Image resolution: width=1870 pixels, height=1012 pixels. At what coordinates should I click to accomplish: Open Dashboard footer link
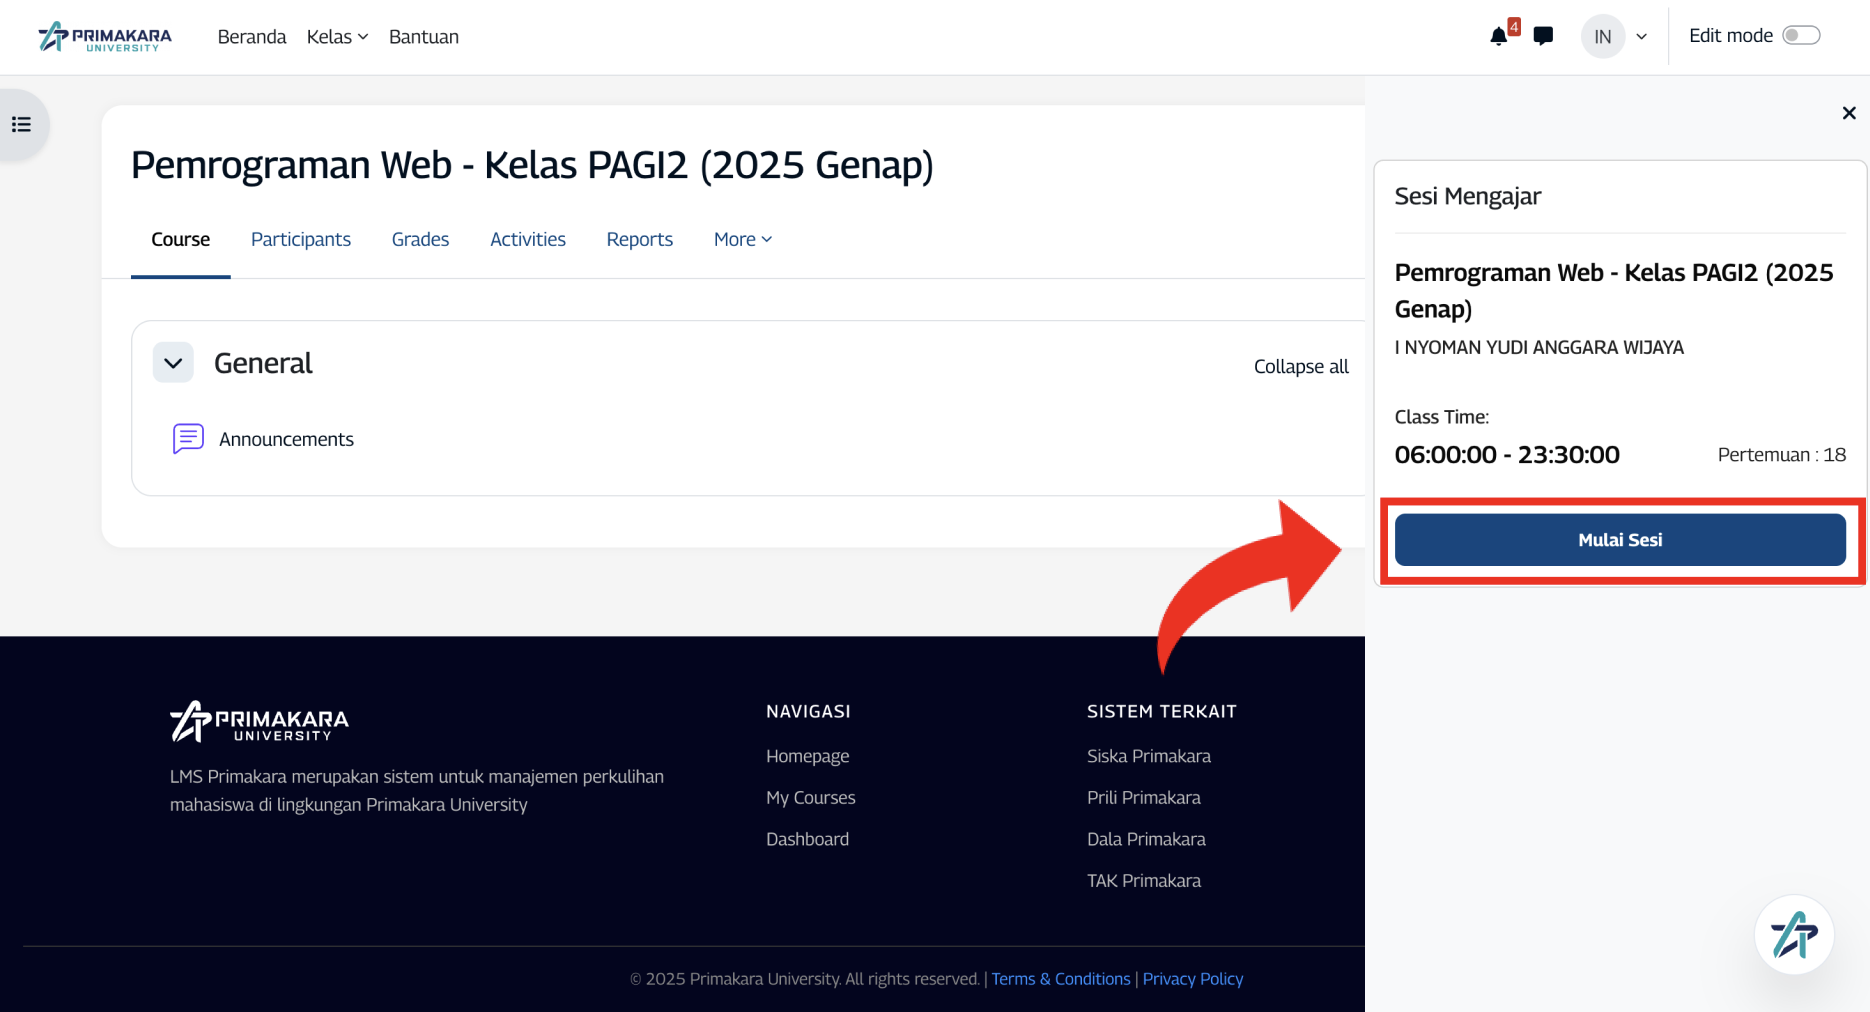[x=808, y=839]
